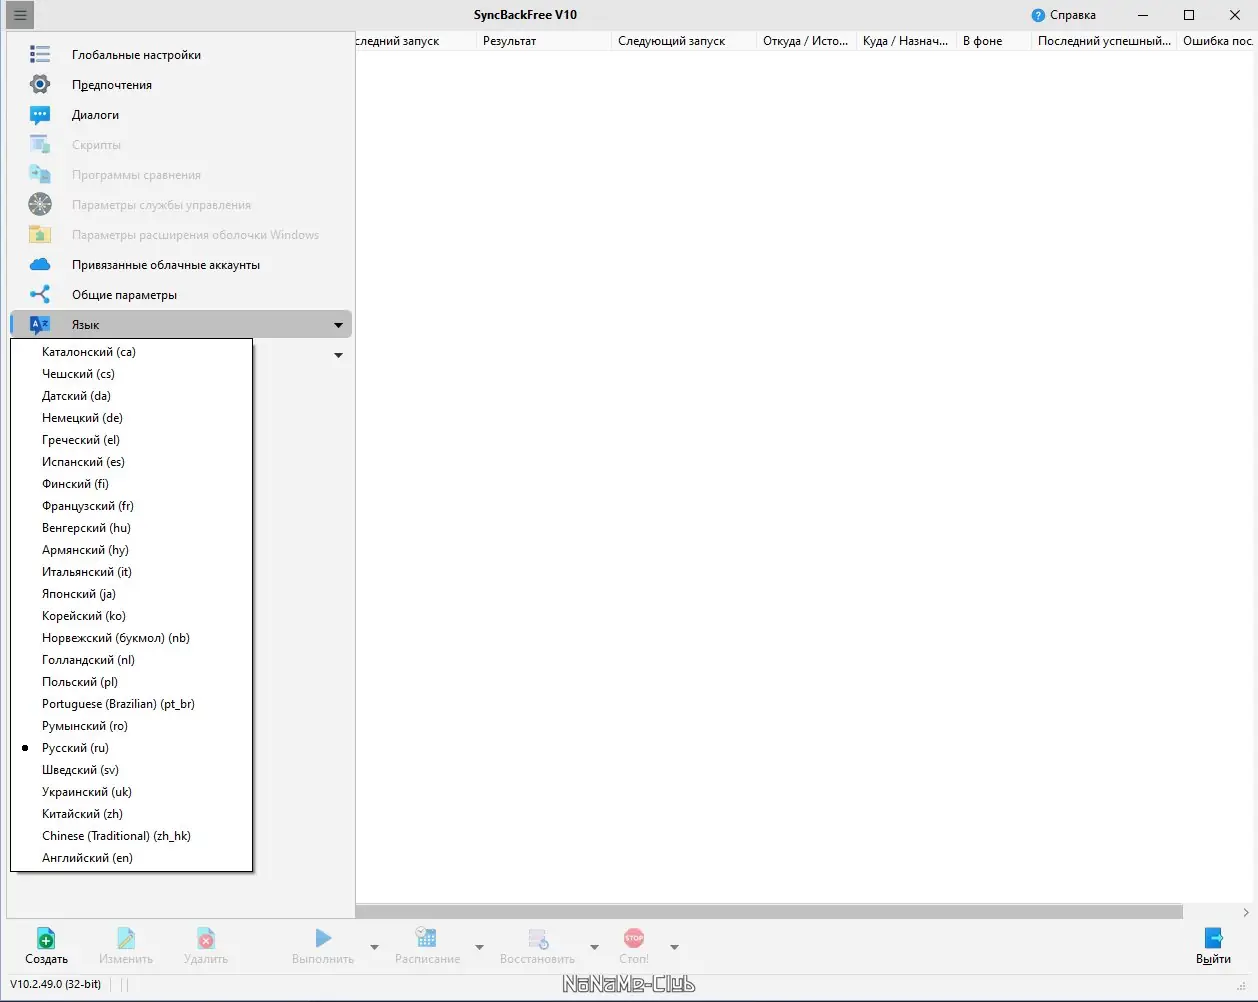Open the Расписание dropdown arrow
This screenshot has height=1002, width=1258.
(x=479, y=947)
